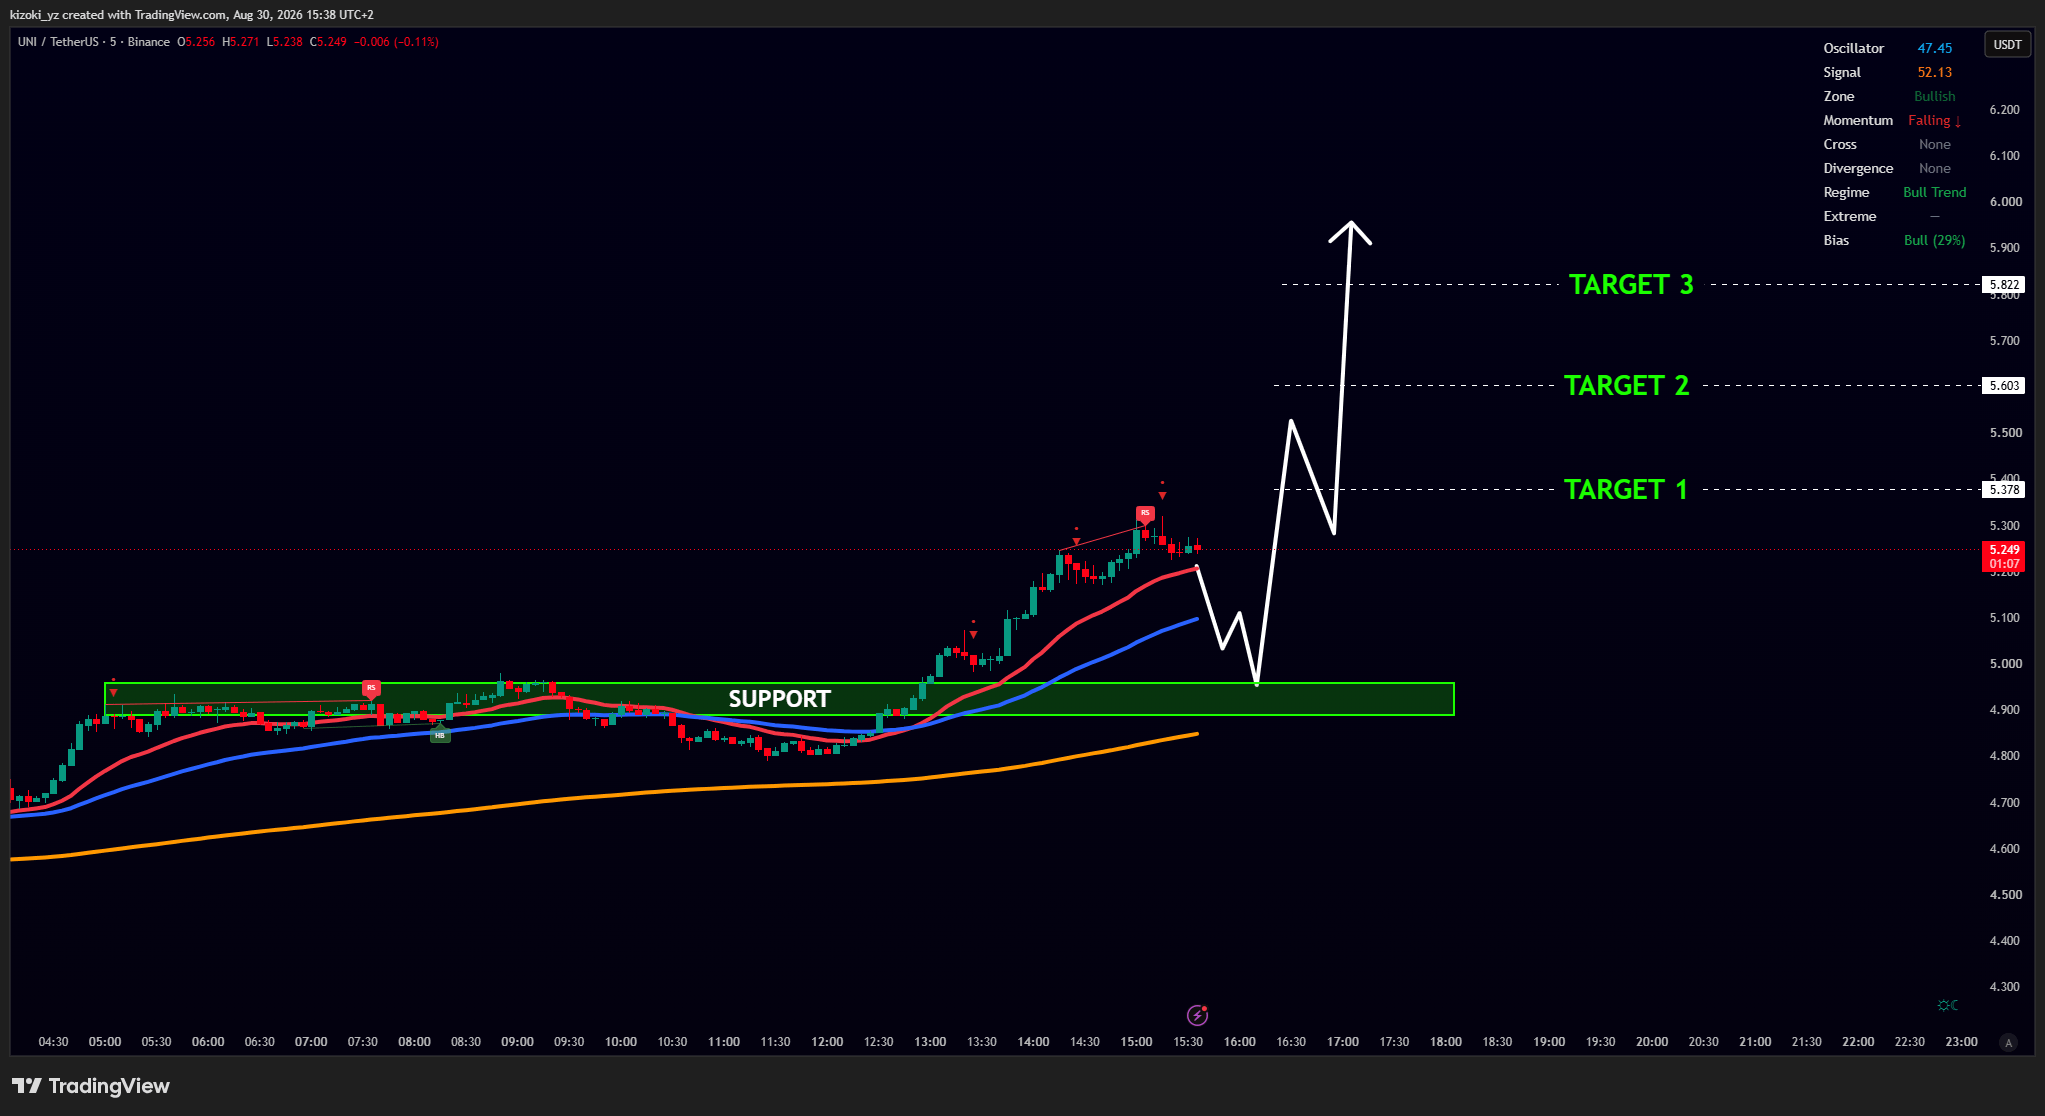Click the Zone value Bullish
Viewport: 2045px width, 1116px height.
(1935, 96)
